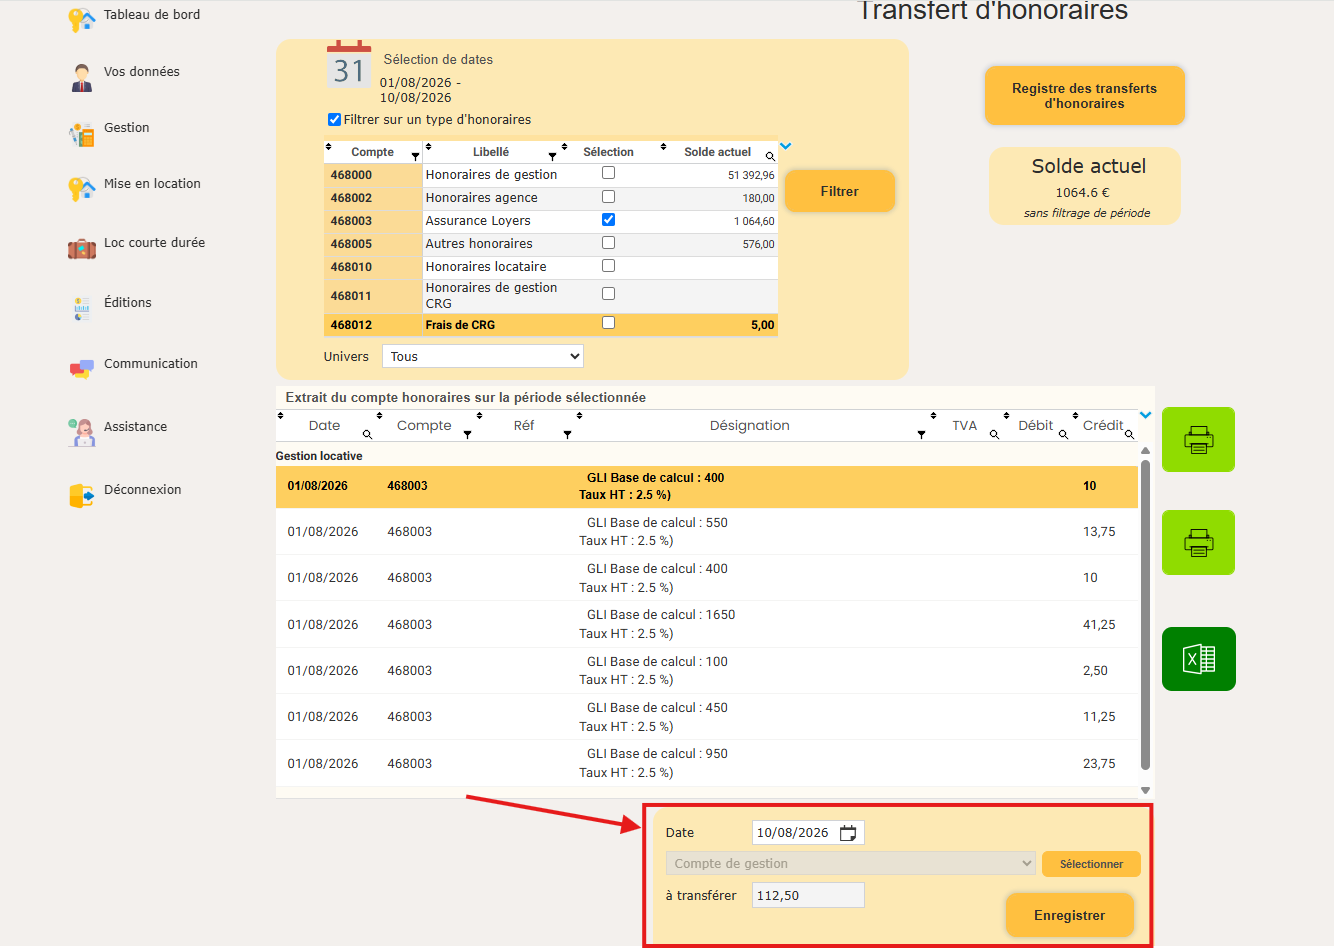
Task: Click the Sélectionner button
Action: pyautogui.click(x=1091, y=864)
